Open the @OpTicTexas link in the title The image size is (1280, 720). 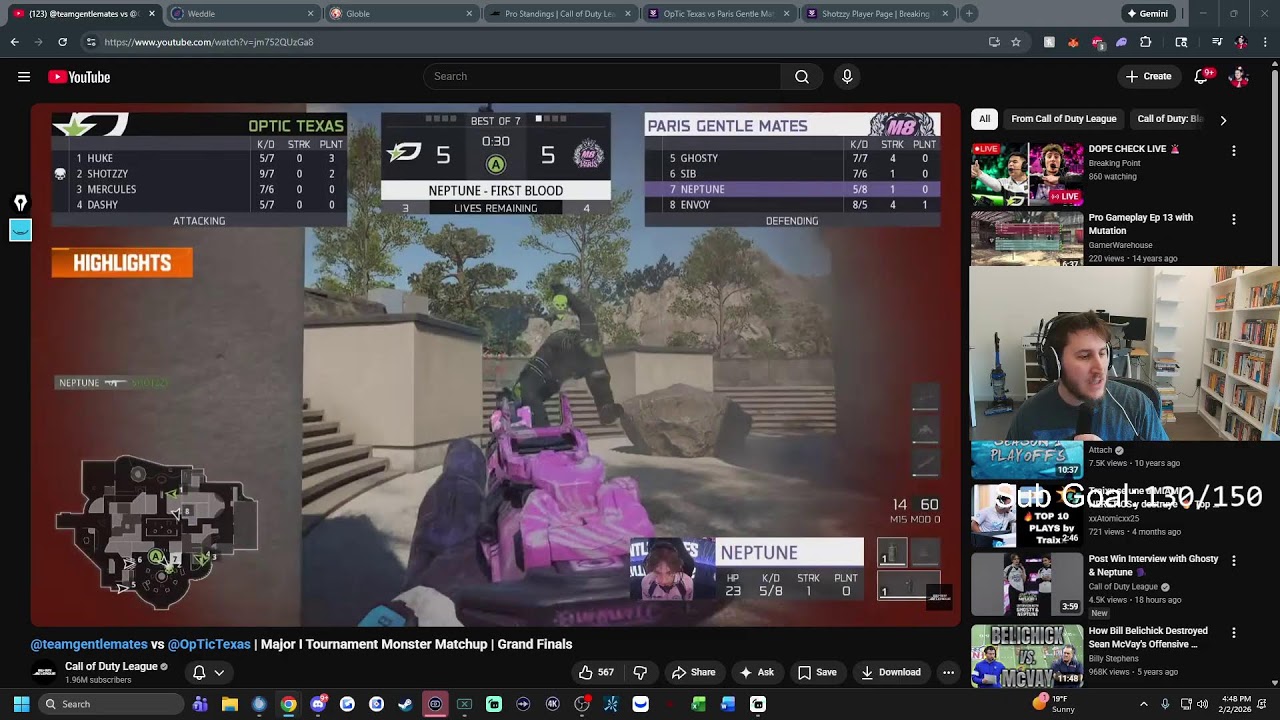pyautogui.click(x=209, y=645)
